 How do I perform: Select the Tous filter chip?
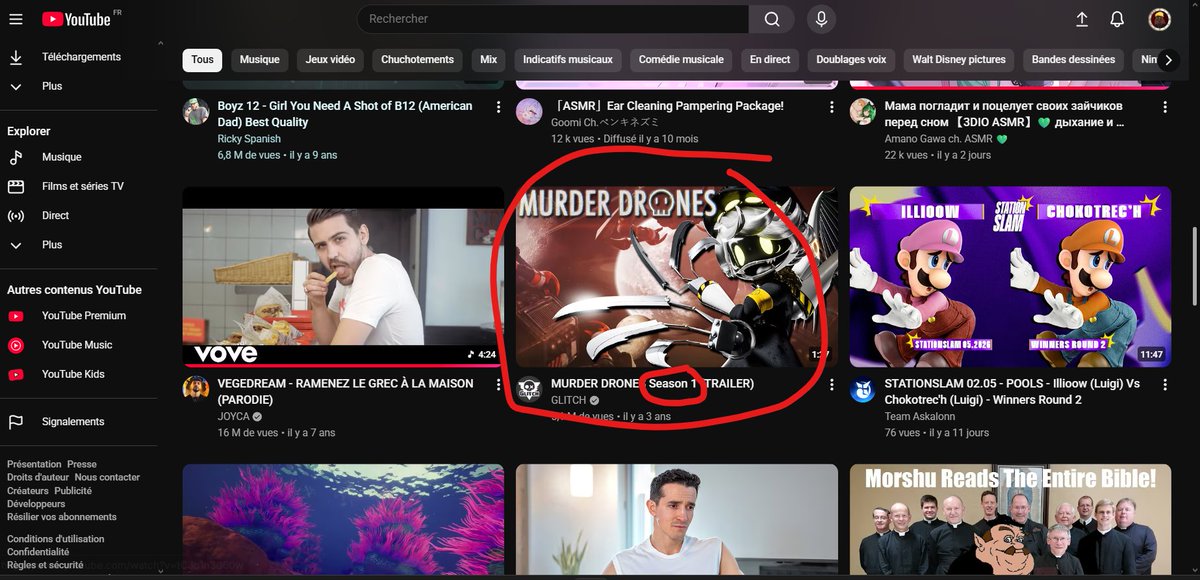pos(202,60)
